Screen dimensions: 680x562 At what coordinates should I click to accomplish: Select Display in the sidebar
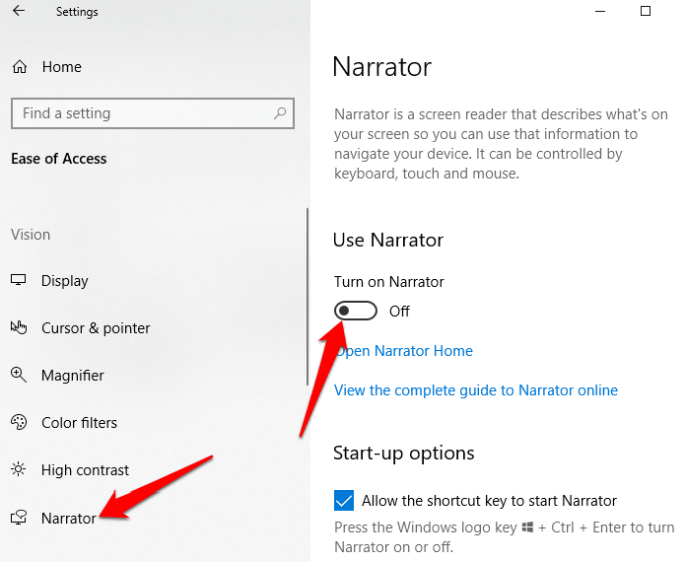[65, 281]
